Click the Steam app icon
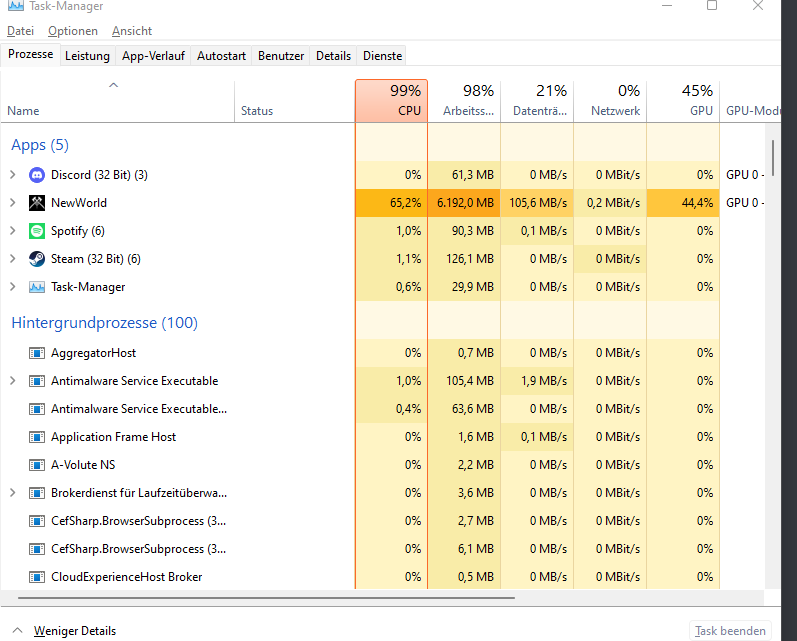 tap(37, 259)
